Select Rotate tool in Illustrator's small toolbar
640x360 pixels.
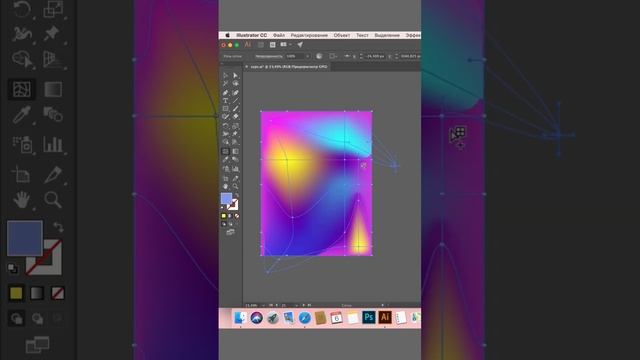(225, 126)
